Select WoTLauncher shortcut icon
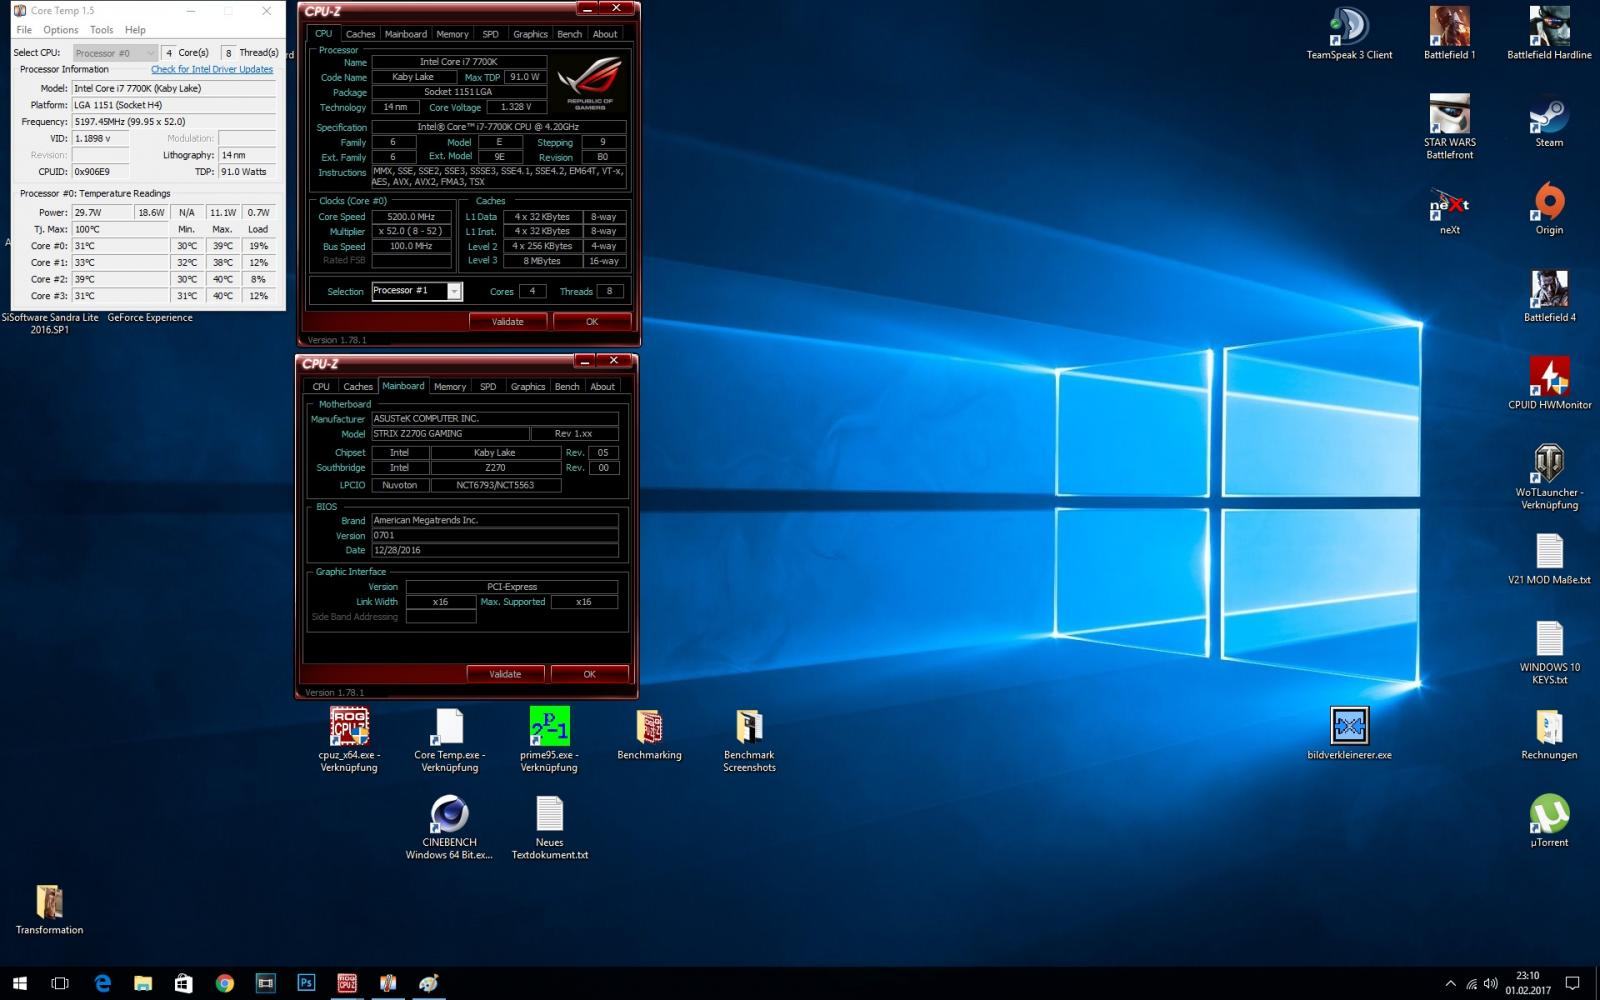 (x=1549, y=476)
